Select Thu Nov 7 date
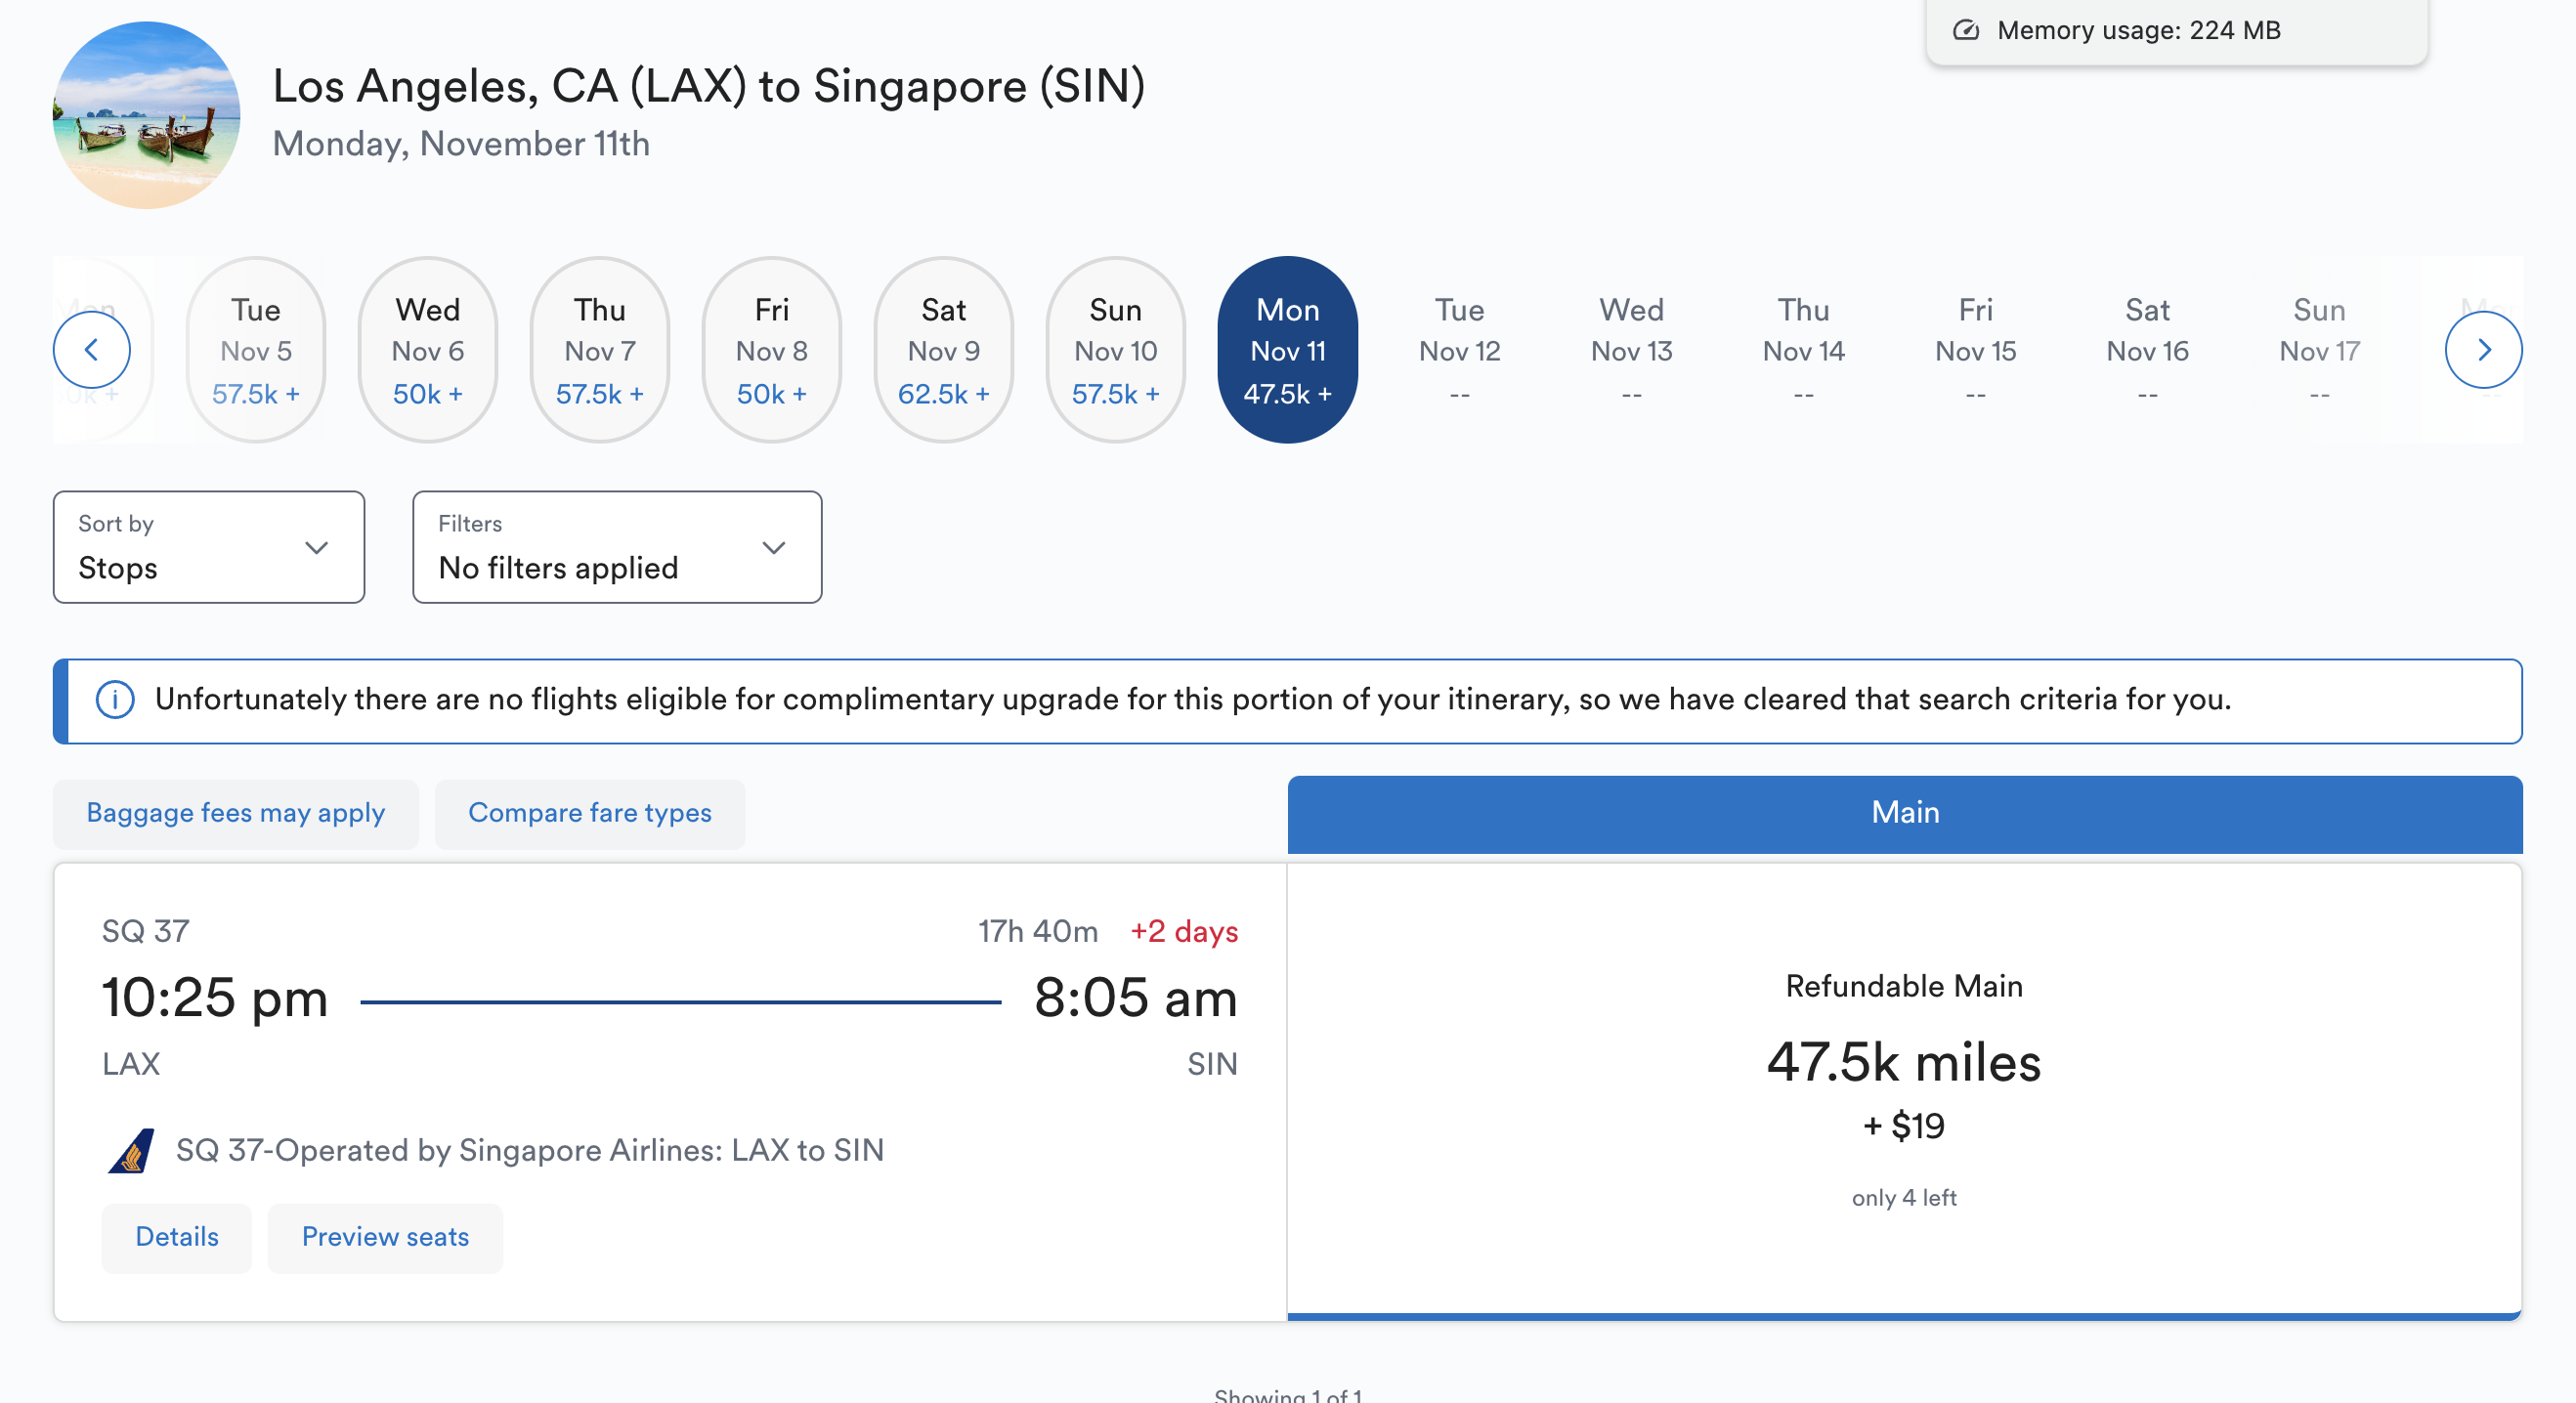 pos(600,350)
